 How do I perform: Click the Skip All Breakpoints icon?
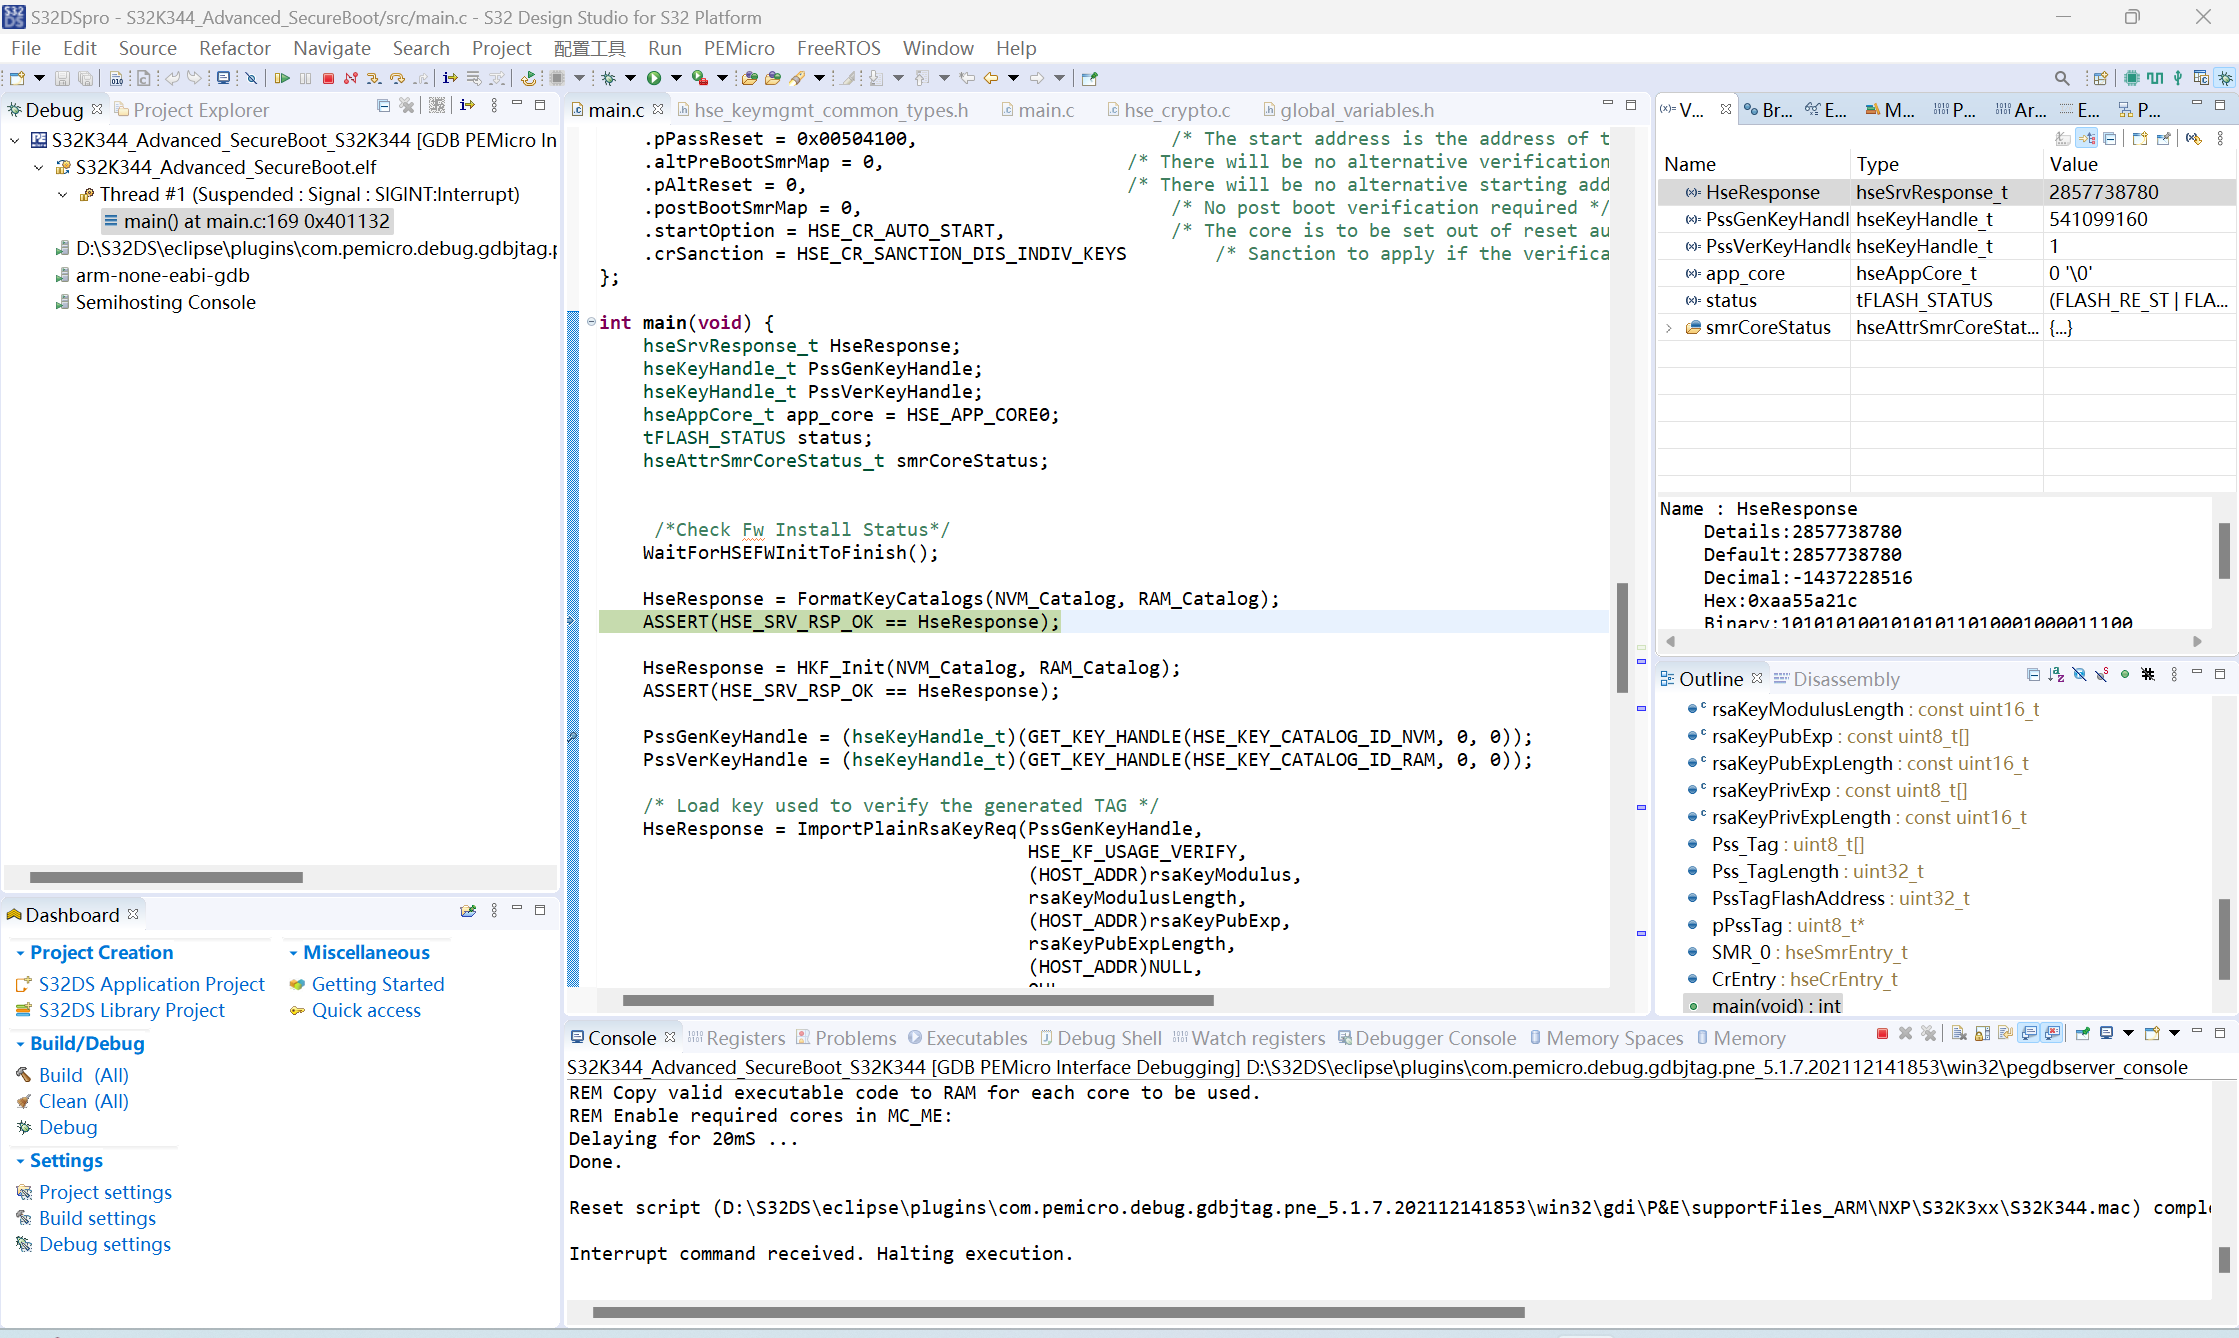tap(251, 78)
